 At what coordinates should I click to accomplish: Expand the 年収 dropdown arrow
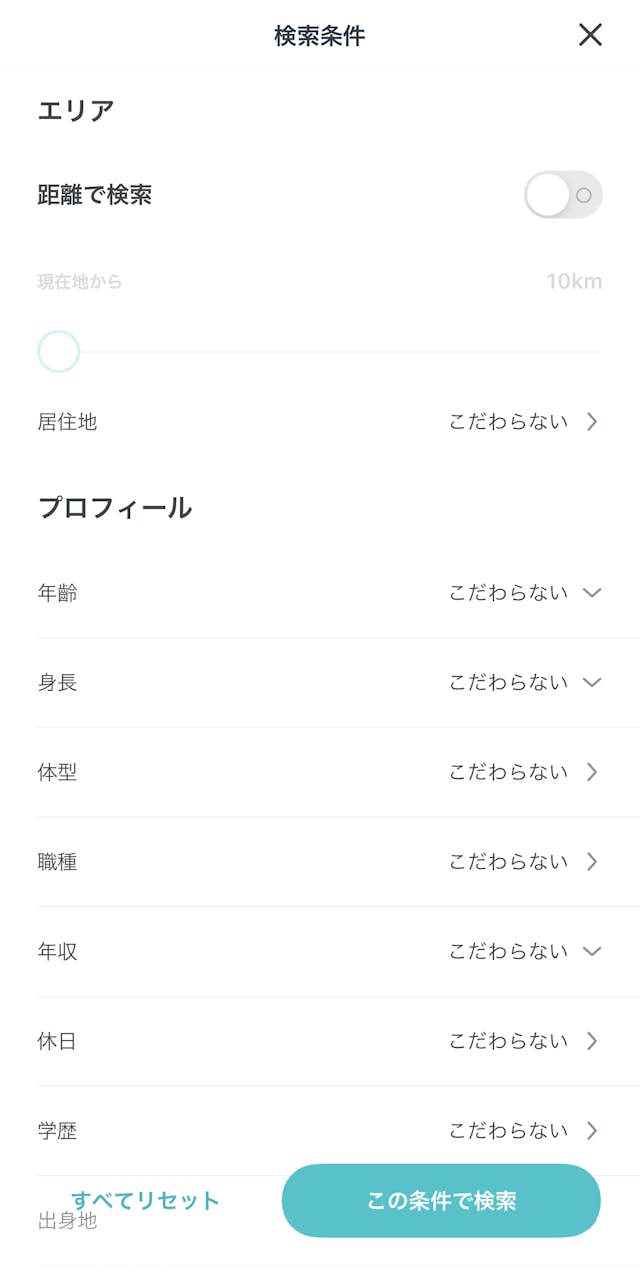(592, 952)
